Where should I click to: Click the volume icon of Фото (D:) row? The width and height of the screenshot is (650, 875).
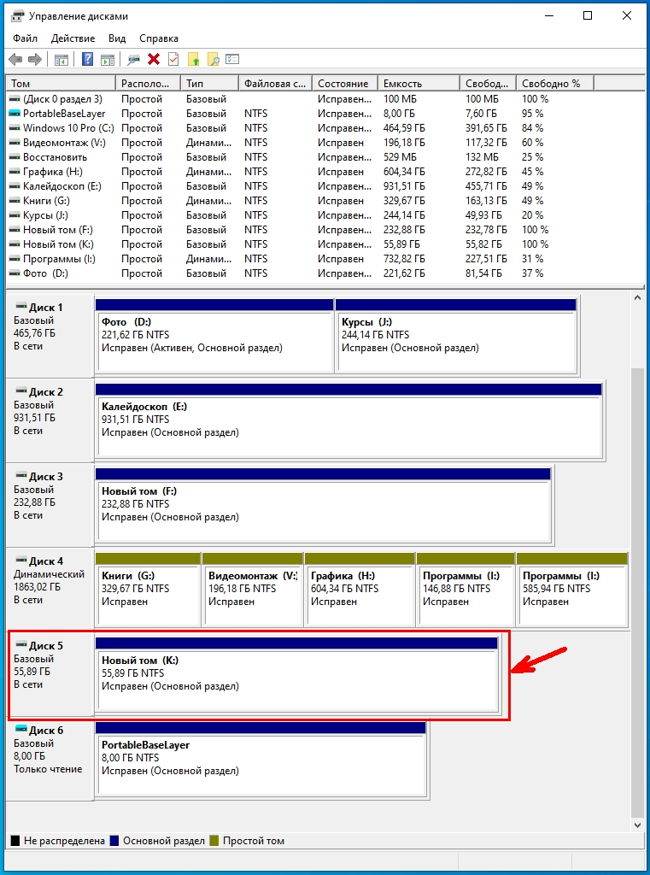click(15, 273)
